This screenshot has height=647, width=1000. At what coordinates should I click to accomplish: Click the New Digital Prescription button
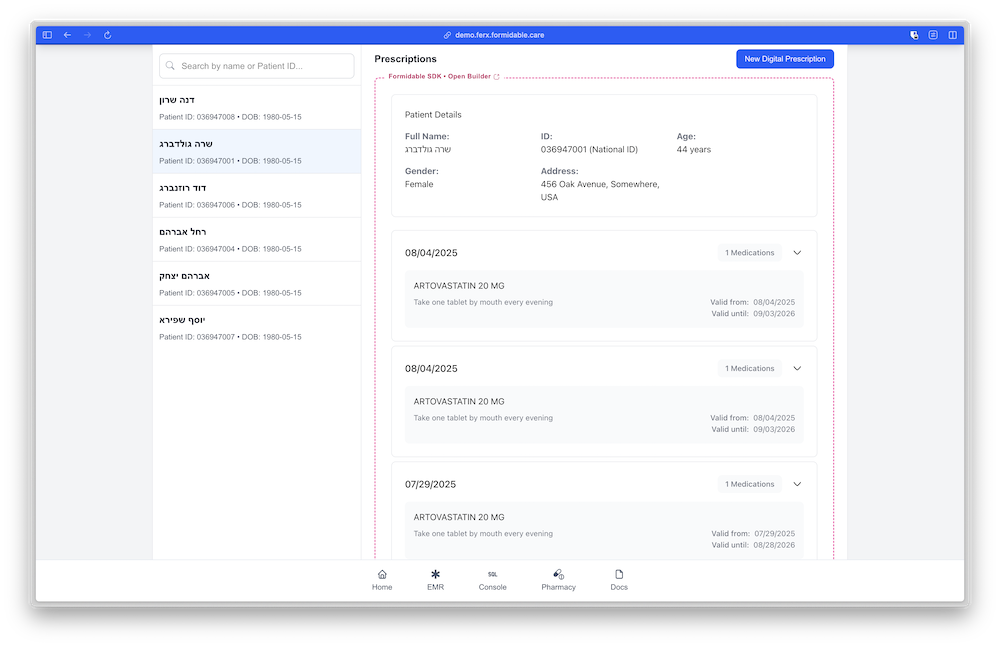coord(784,58)
